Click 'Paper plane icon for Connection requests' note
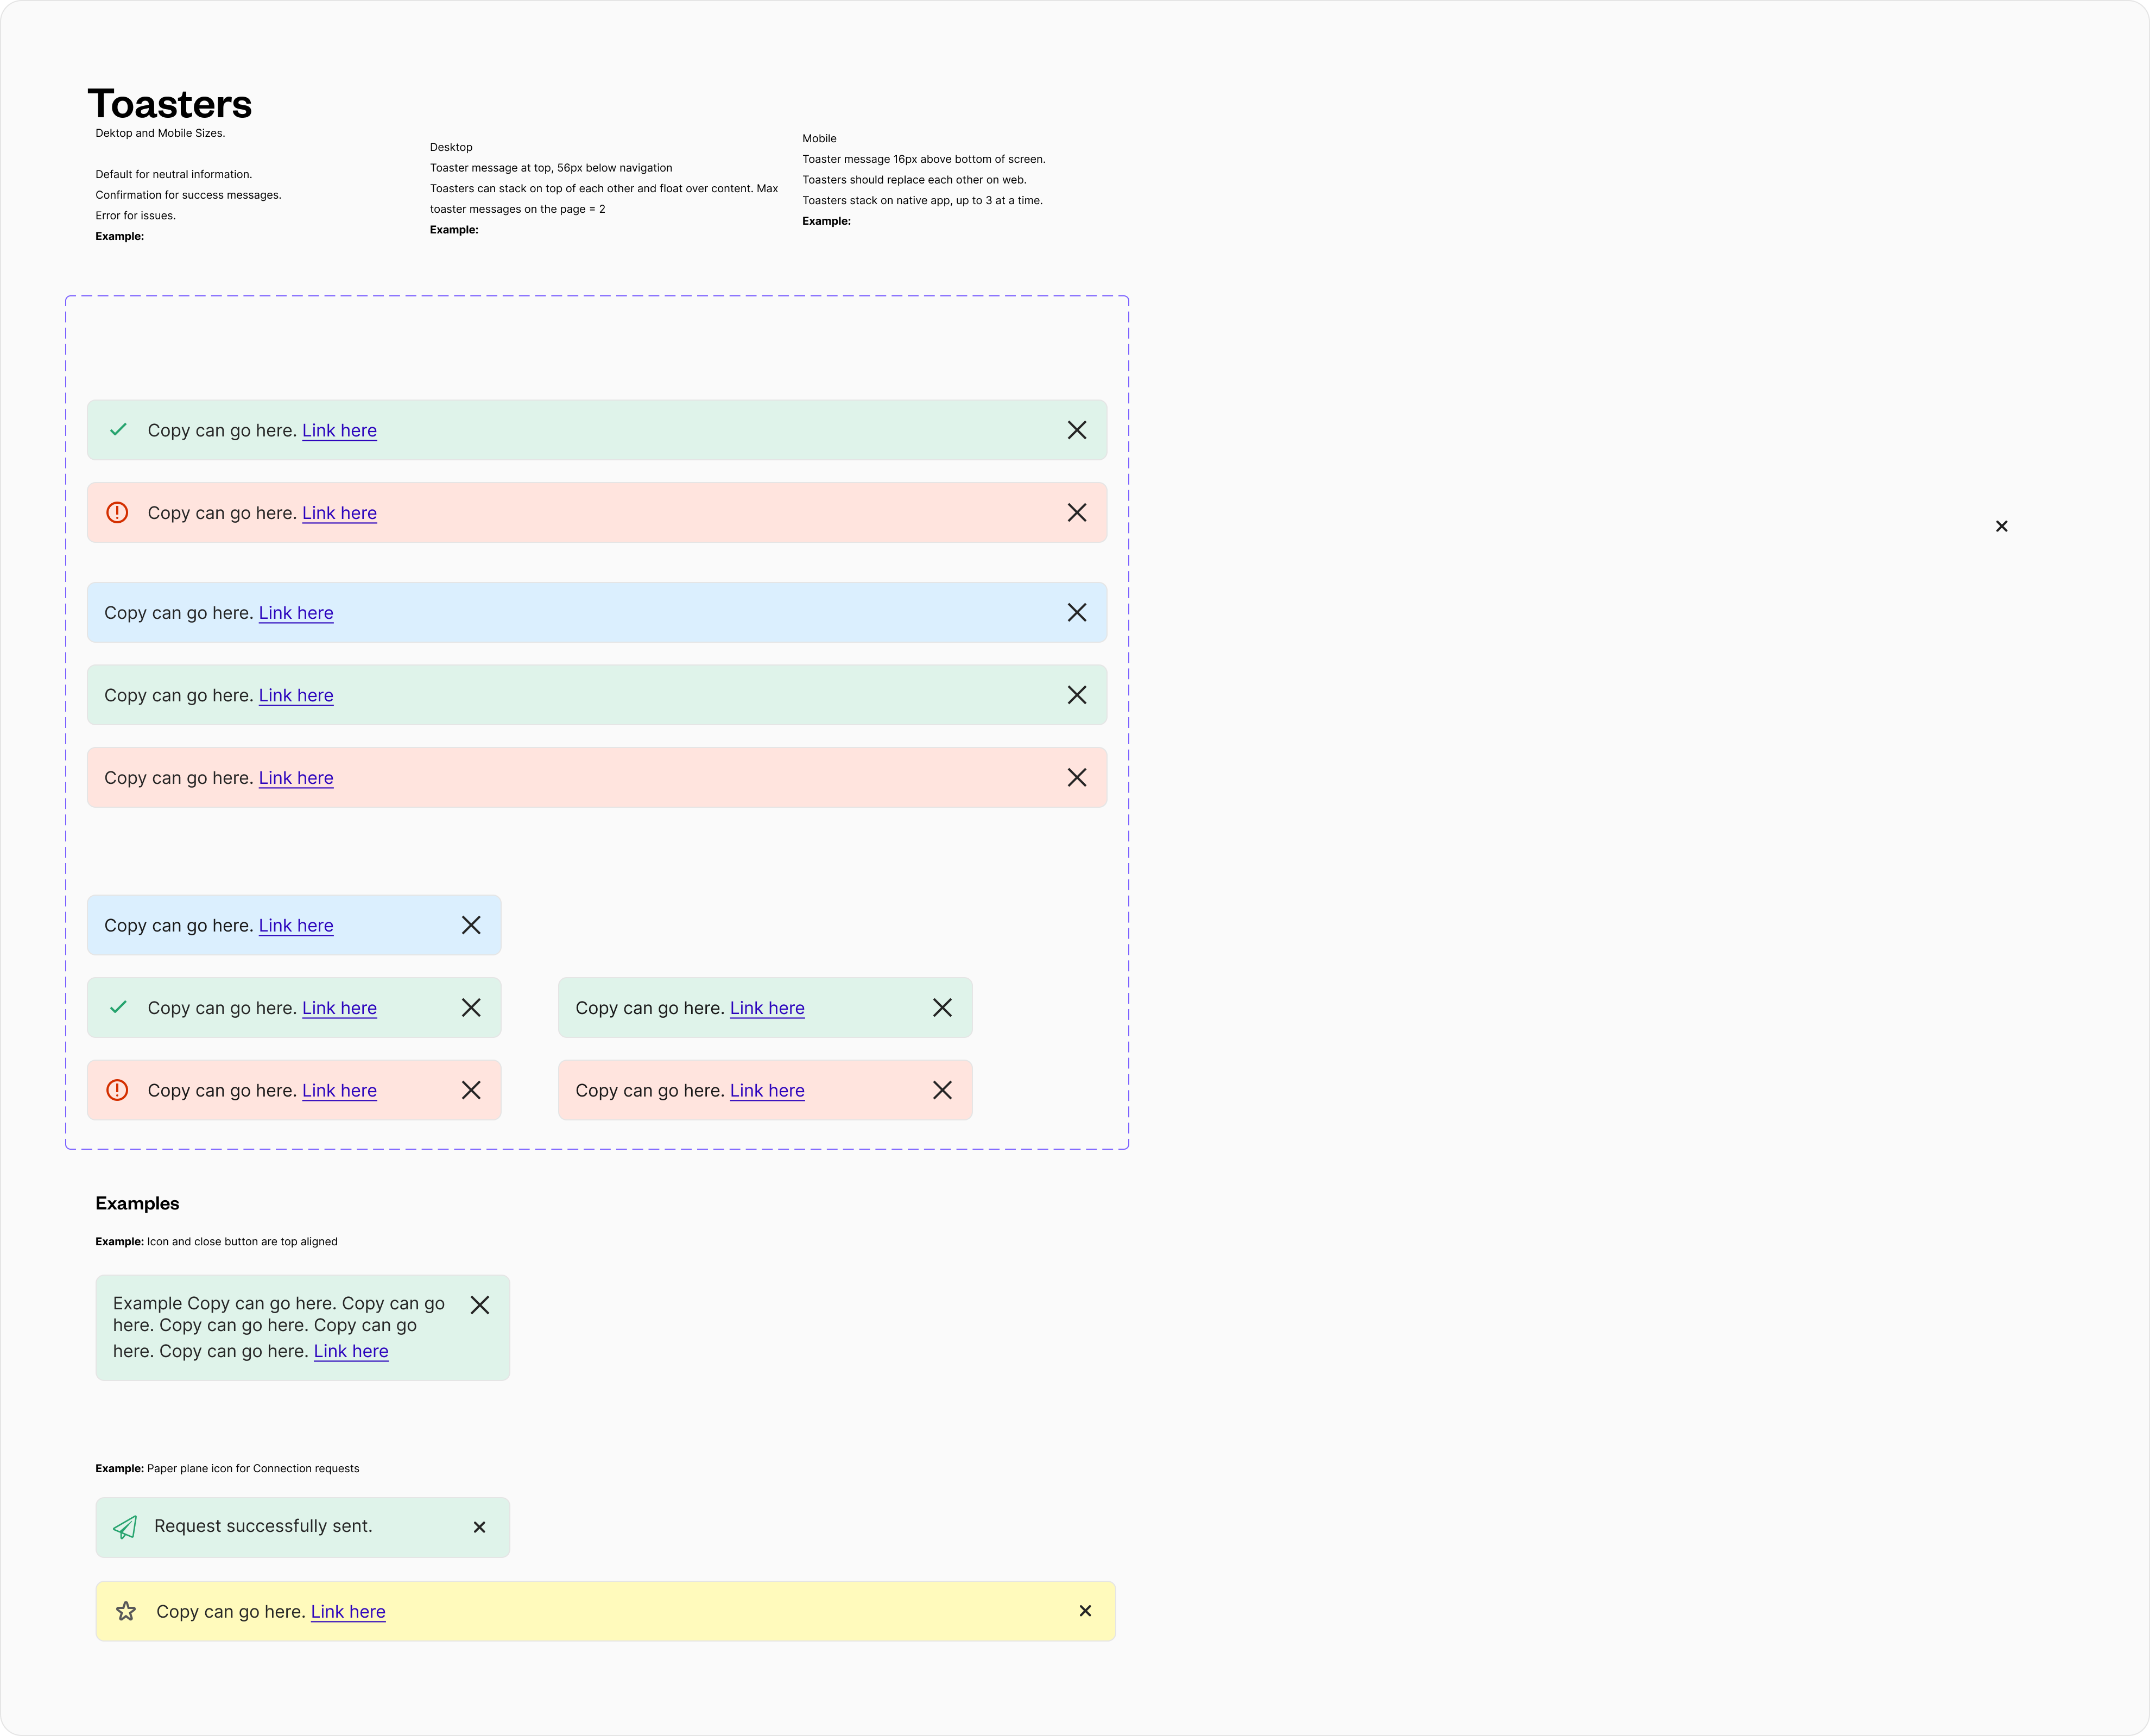This screenshot has width=2150, height=1736. point(253,1469)
